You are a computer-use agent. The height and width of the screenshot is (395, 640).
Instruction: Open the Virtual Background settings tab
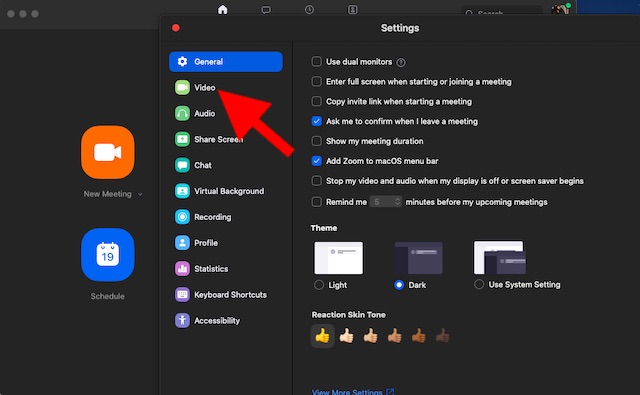(x=226, y=191)
